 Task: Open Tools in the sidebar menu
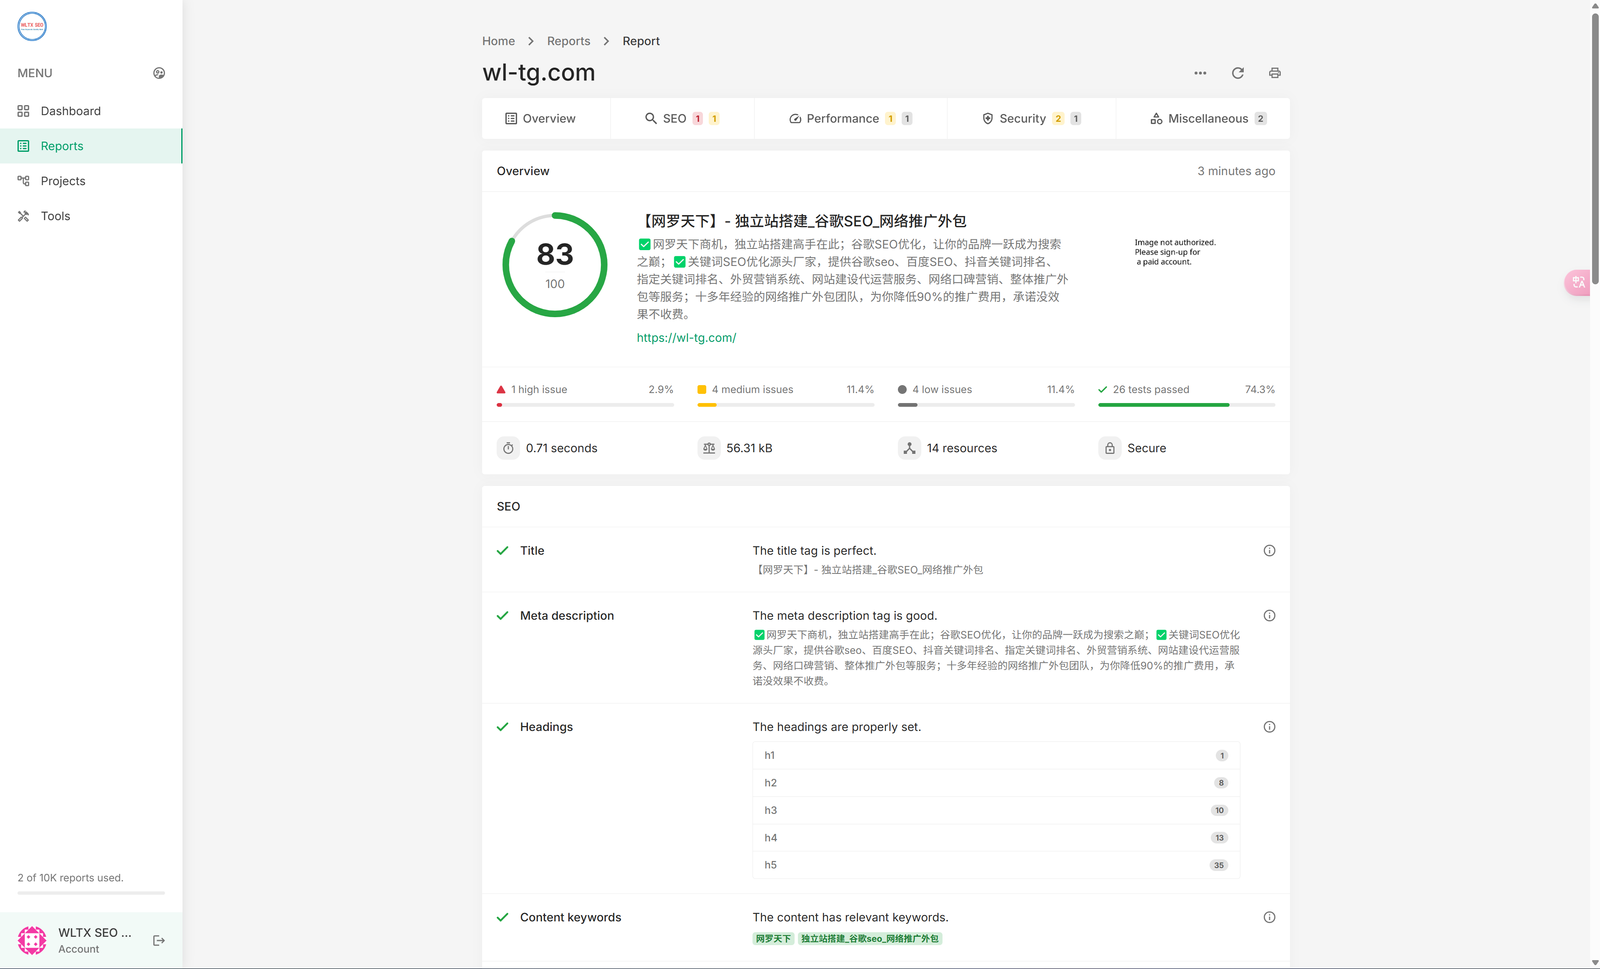(55, 216)
